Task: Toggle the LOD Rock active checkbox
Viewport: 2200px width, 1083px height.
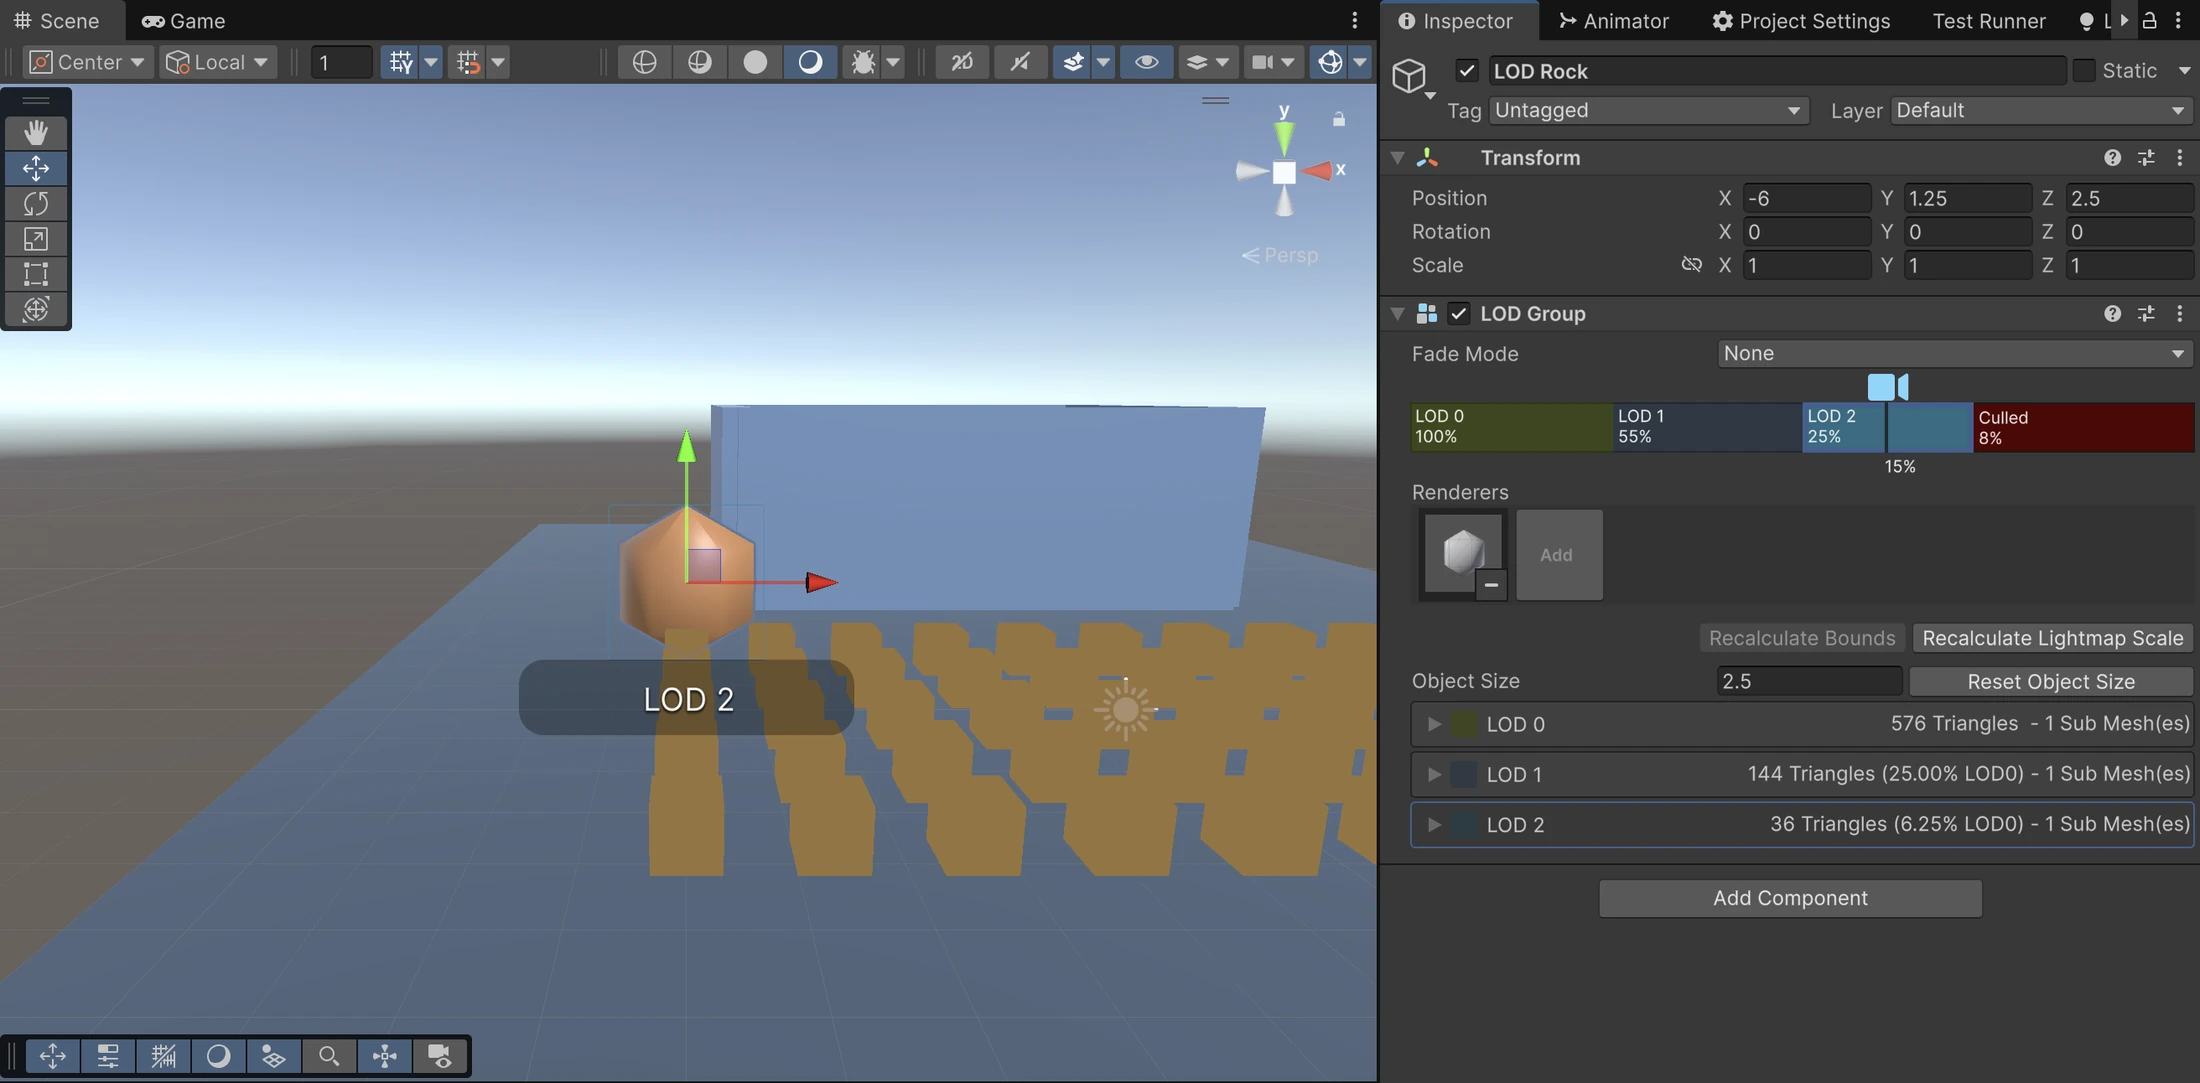Action: point(1466,70)
